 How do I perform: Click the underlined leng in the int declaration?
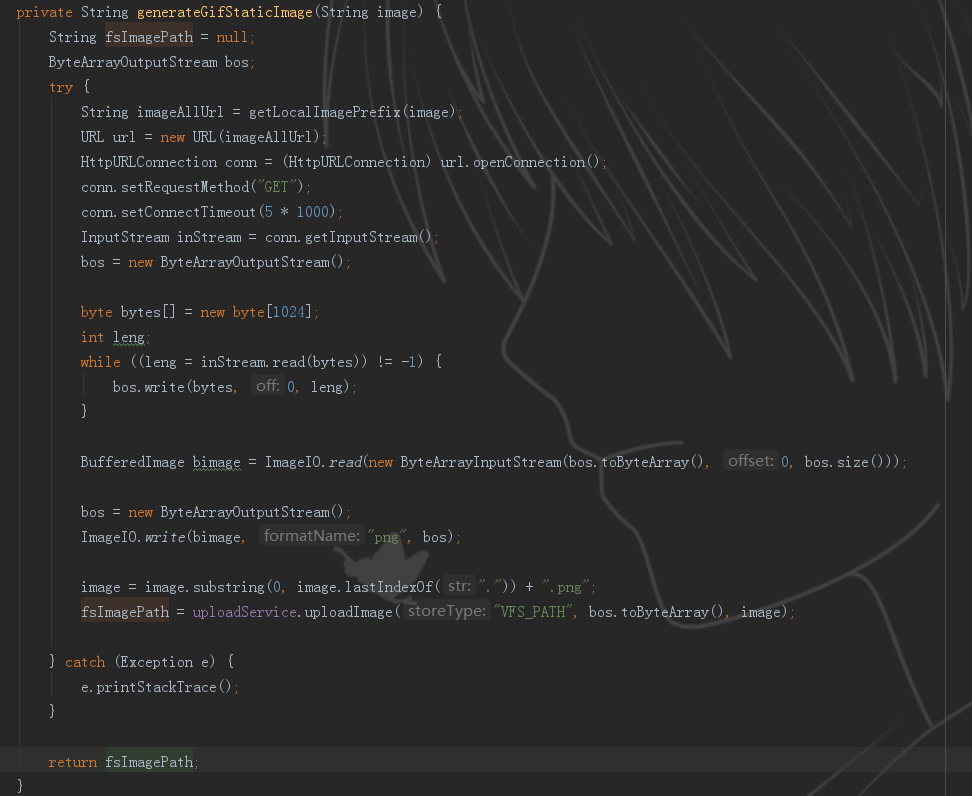128,337
